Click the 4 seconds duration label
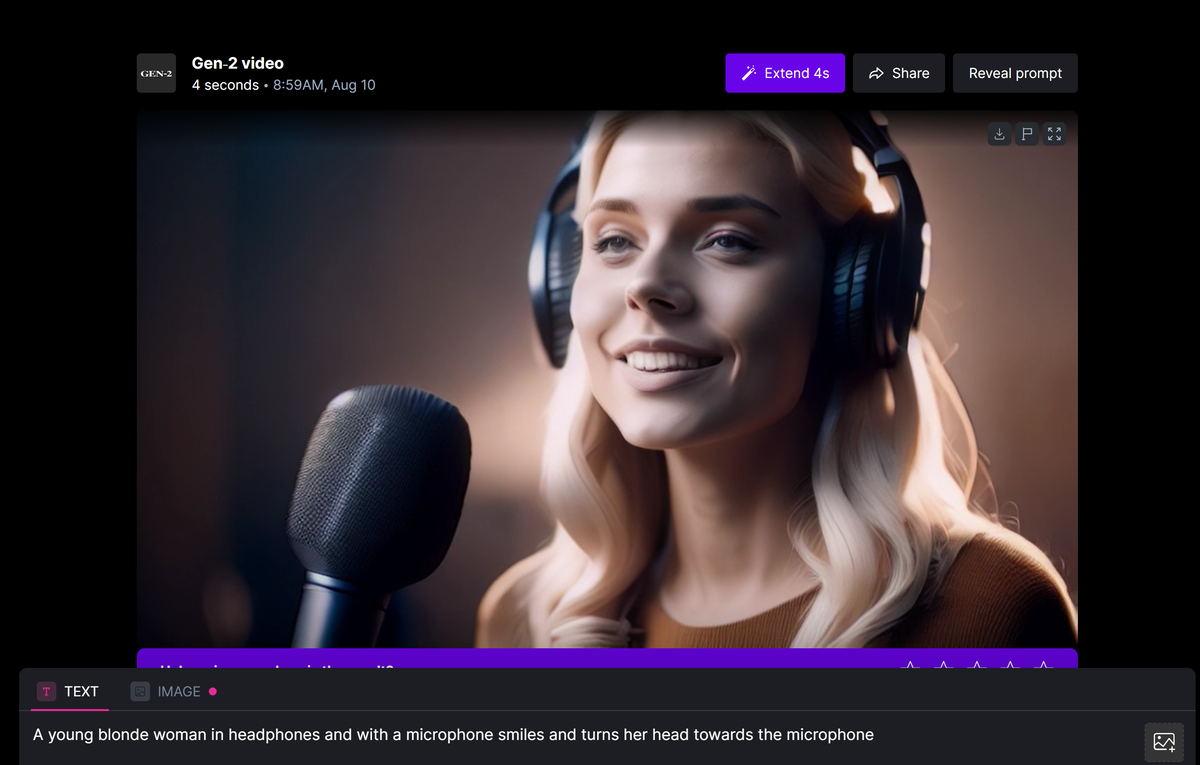This screenshot has width=1200, height=765. point(225,85)
